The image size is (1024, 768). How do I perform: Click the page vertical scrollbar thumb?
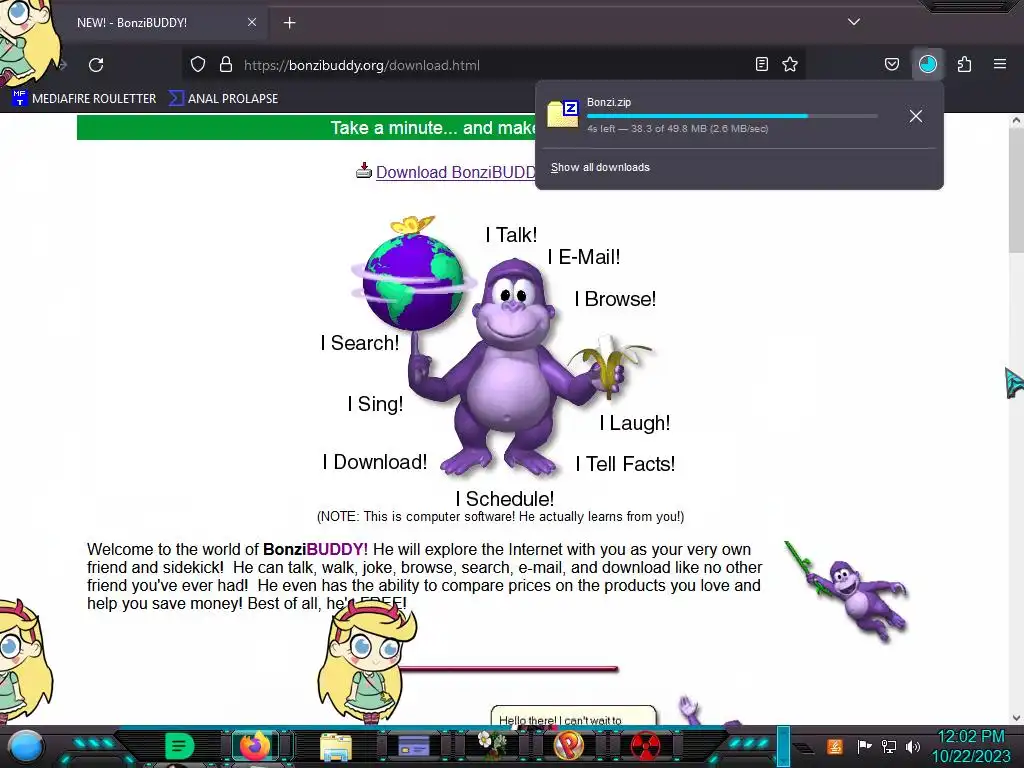pos(1016,189)
